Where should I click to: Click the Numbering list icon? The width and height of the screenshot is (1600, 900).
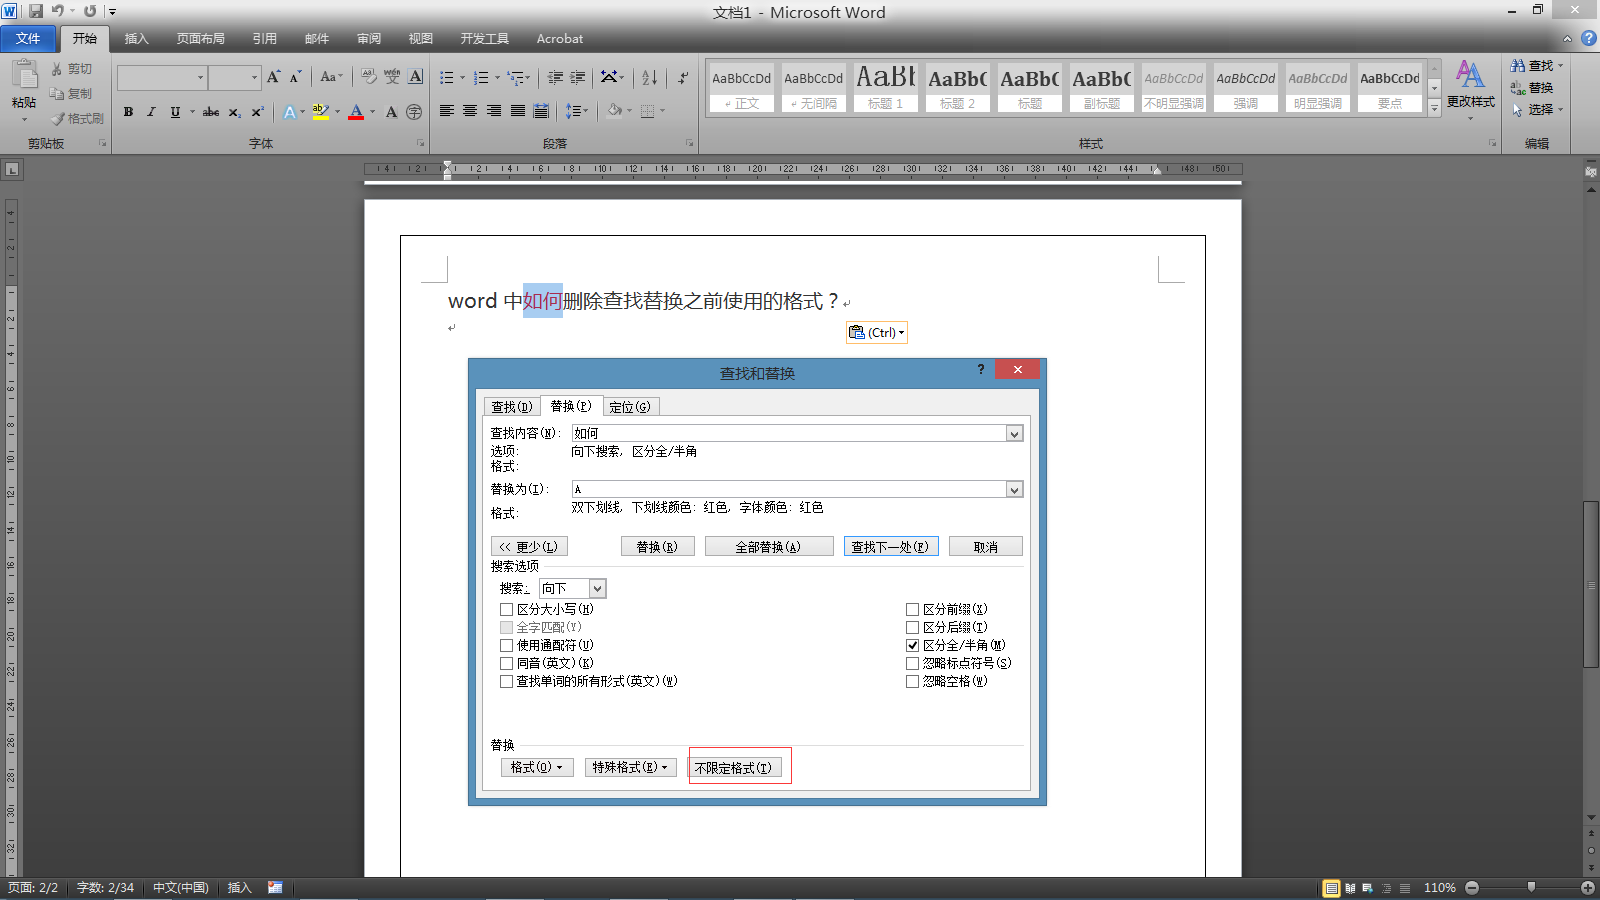[481, 77]
